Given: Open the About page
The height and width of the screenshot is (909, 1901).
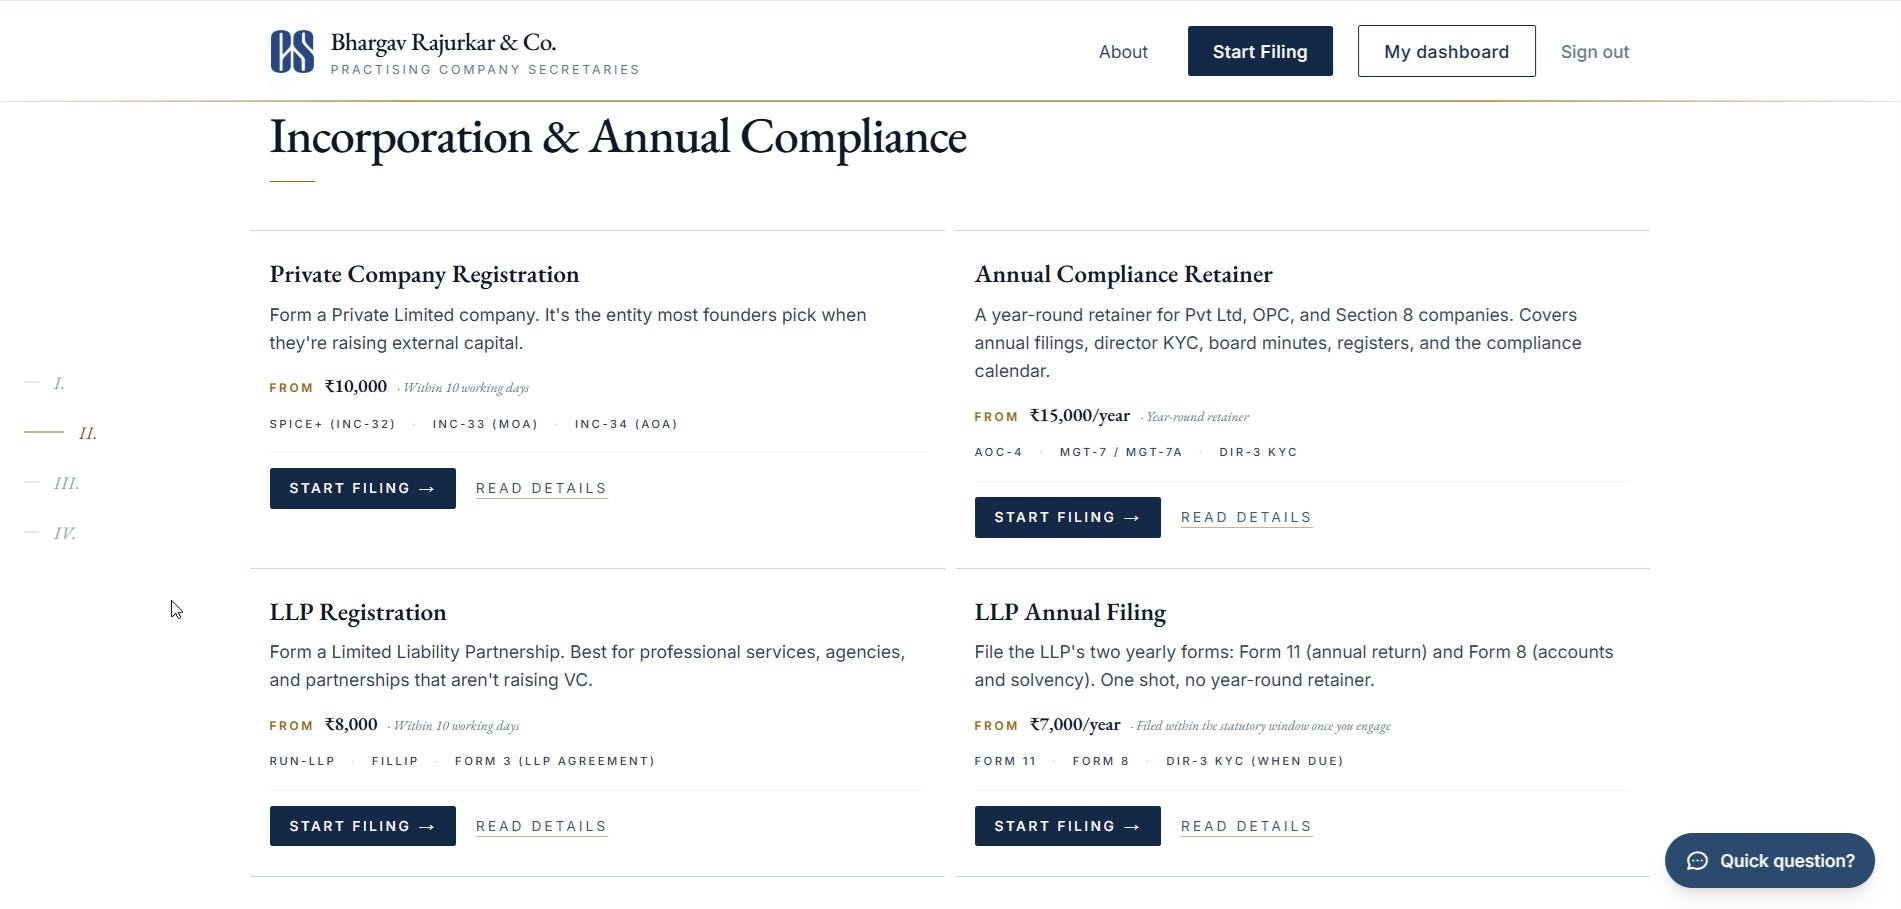Looking at the screenshot, I should (x=1123, y=52).
